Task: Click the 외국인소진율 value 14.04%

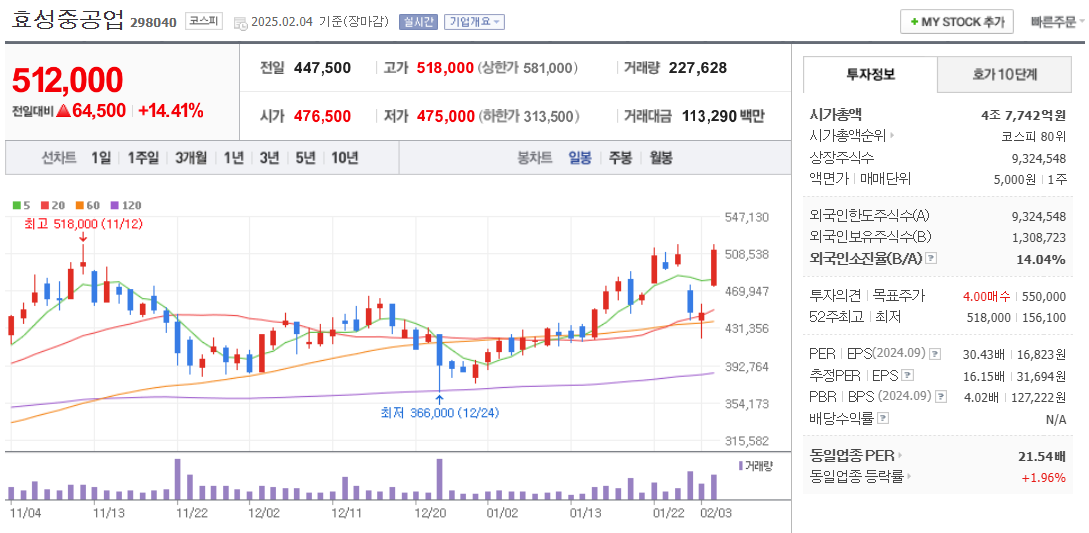Action: 1042,259
